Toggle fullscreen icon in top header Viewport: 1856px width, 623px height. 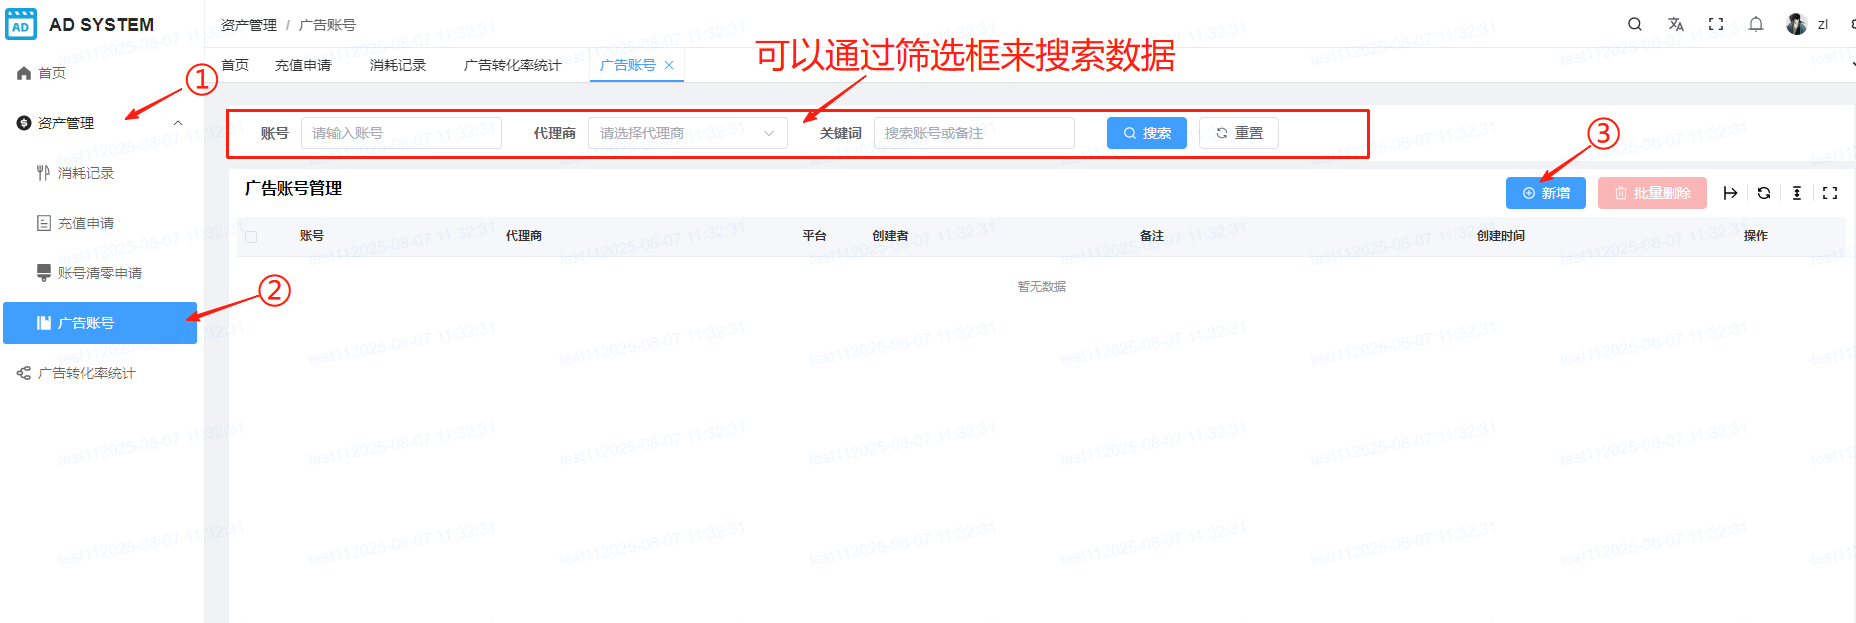coord(1716,24)
